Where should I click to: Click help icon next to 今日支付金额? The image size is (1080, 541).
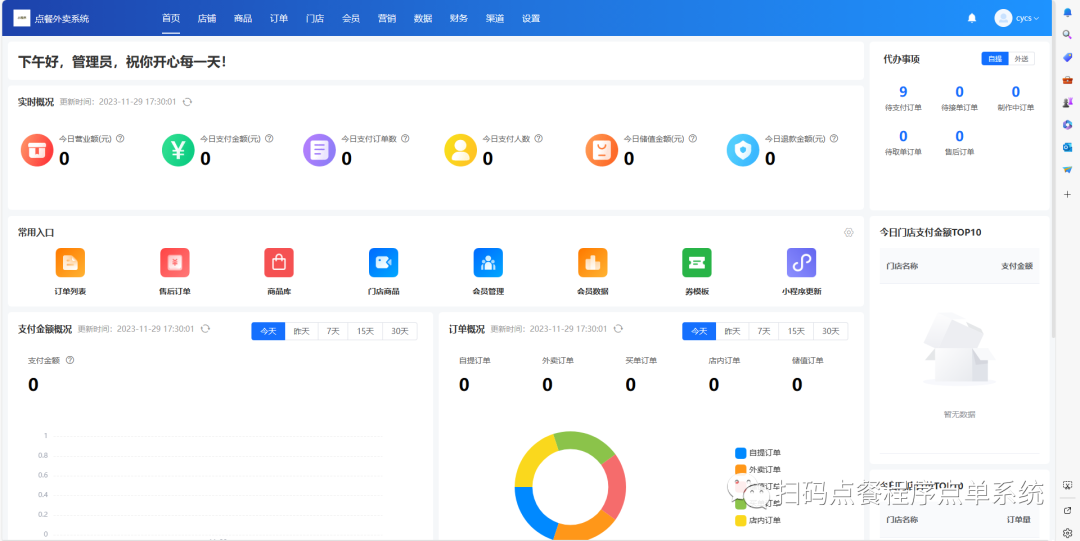(269, 139)
